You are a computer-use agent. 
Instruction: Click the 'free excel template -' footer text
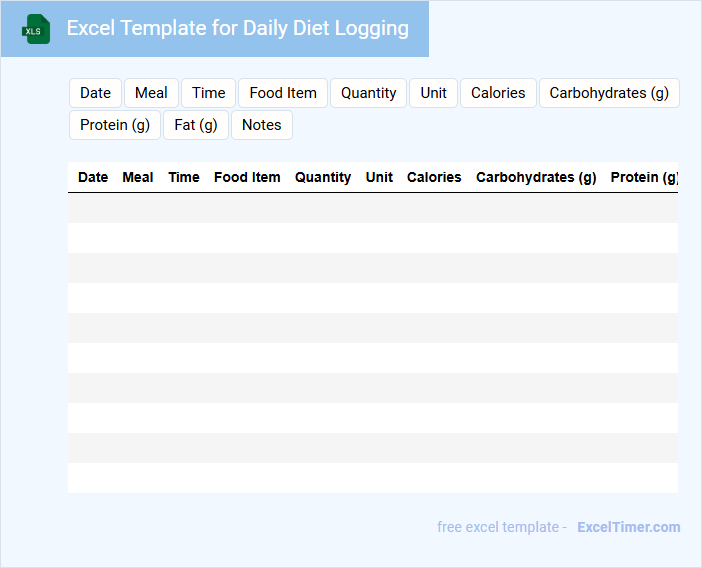[x=502, y=527]
